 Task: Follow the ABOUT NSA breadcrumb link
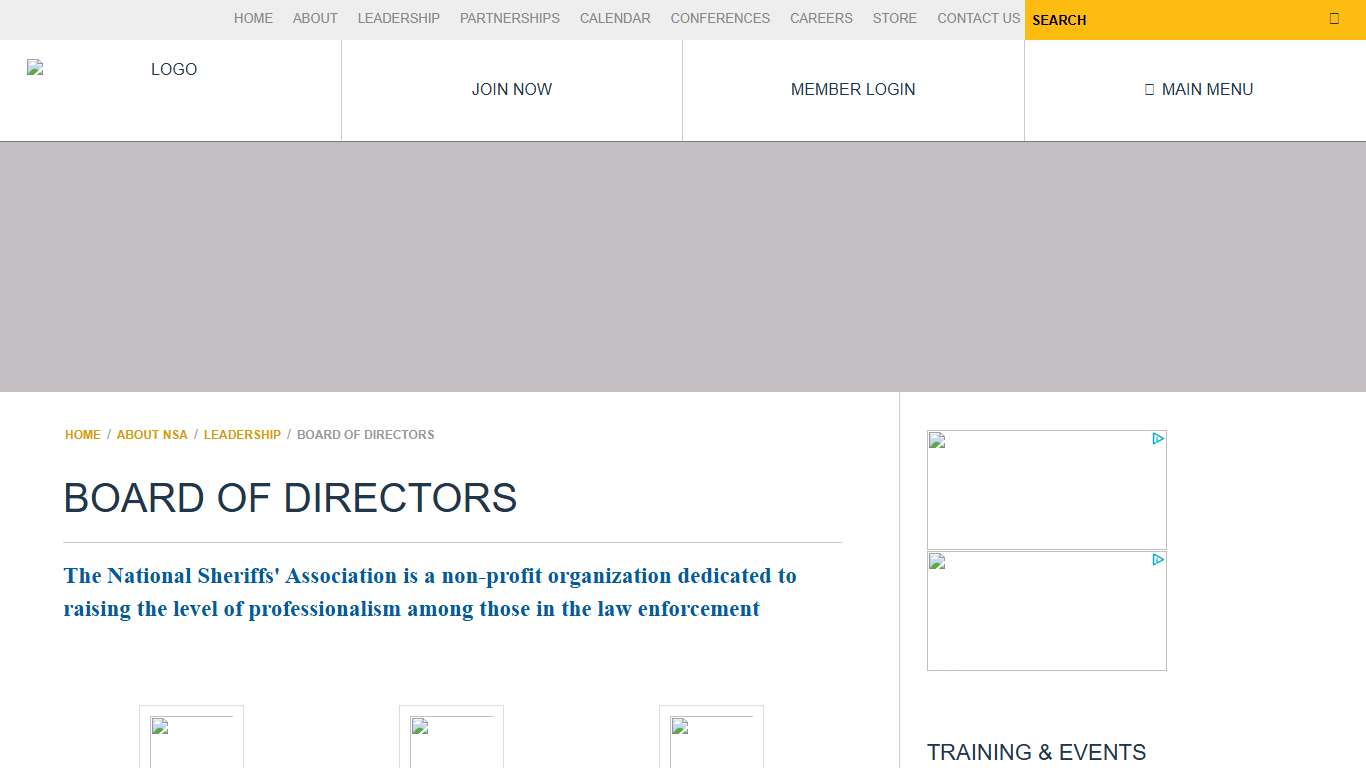pos(152,434)
